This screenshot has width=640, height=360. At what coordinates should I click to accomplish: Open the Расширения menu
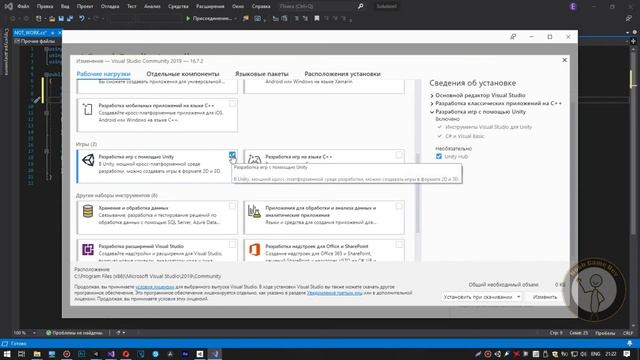pyautogui.click(x=210, y=7)
